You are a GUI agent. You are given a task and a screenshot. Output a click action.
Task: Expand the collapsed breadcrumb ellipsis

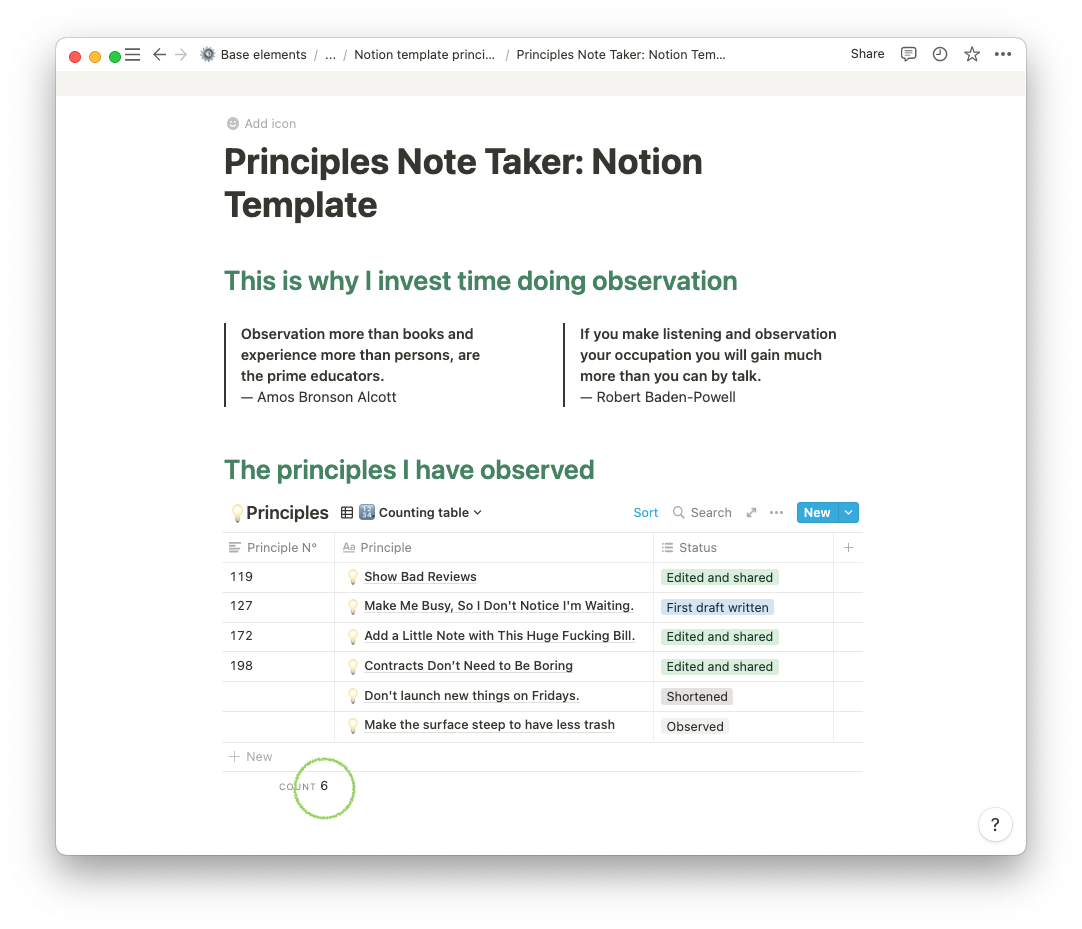coord(330,55)
